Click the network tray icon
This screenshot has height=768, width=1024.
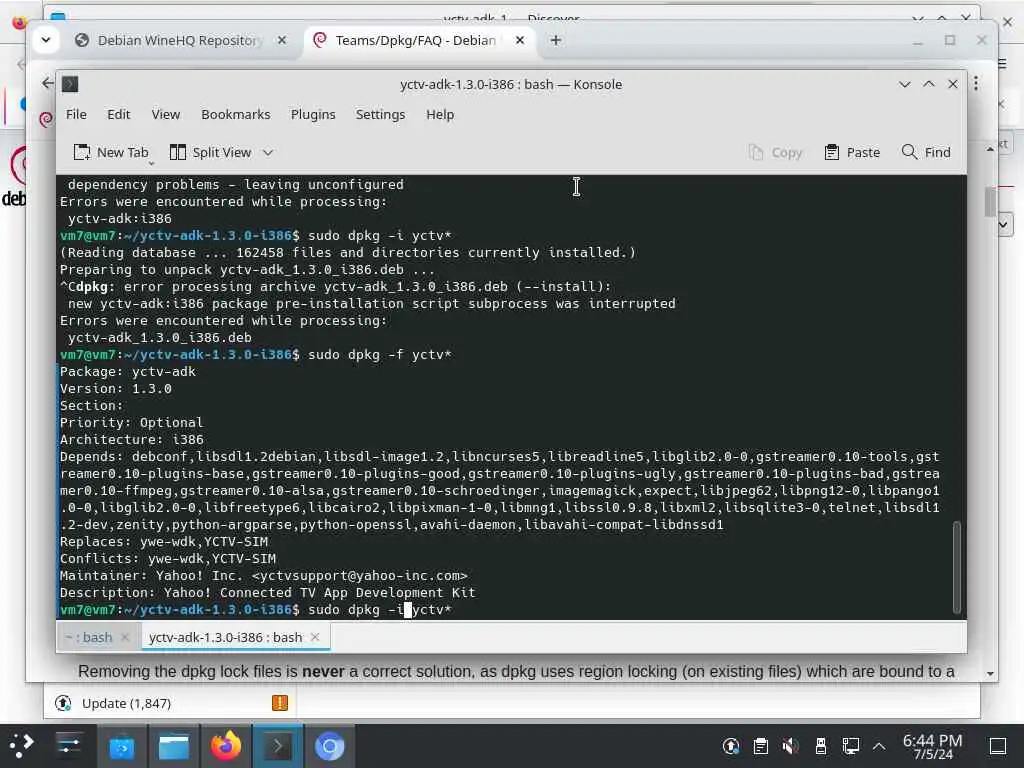coord(850,746)
